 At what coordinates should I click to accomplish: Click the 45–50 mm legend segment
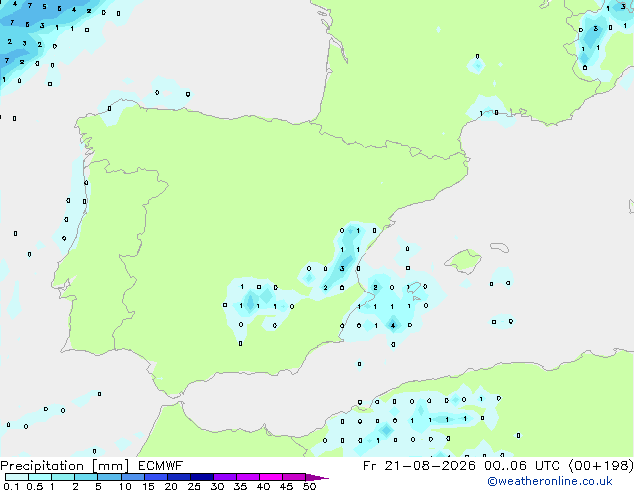pos(294,477)
